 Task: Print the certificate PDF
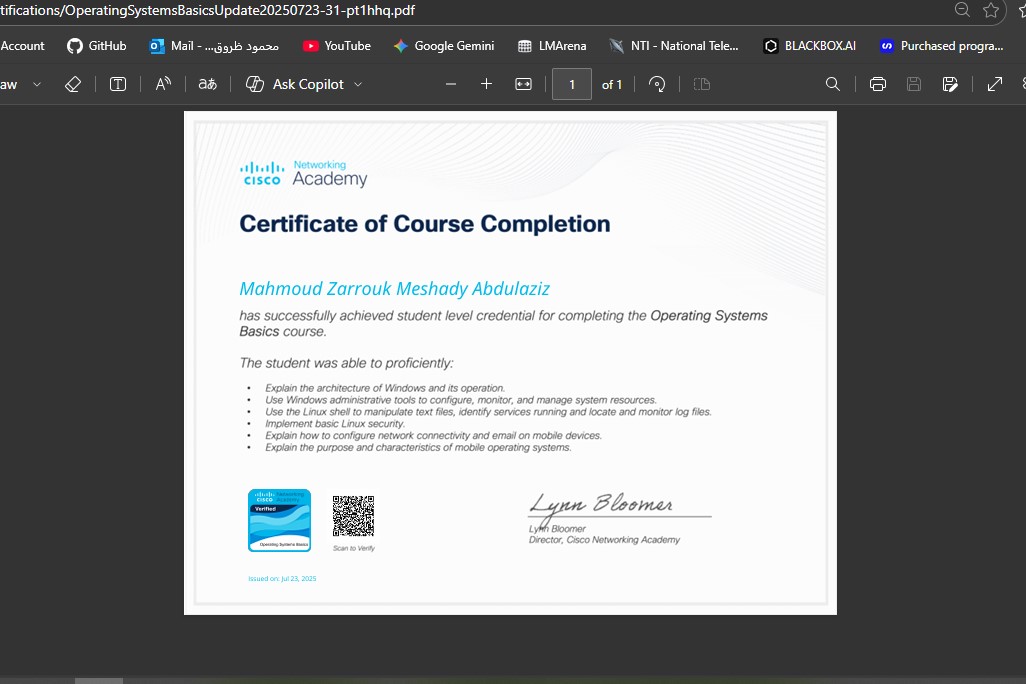877,84
